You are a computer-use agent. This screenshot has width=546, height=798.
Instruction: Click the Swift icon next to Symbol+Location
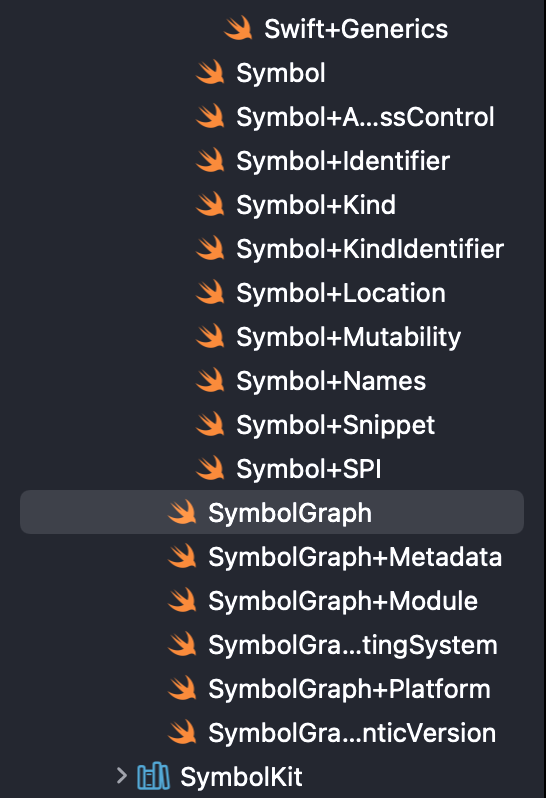point(210,292)
